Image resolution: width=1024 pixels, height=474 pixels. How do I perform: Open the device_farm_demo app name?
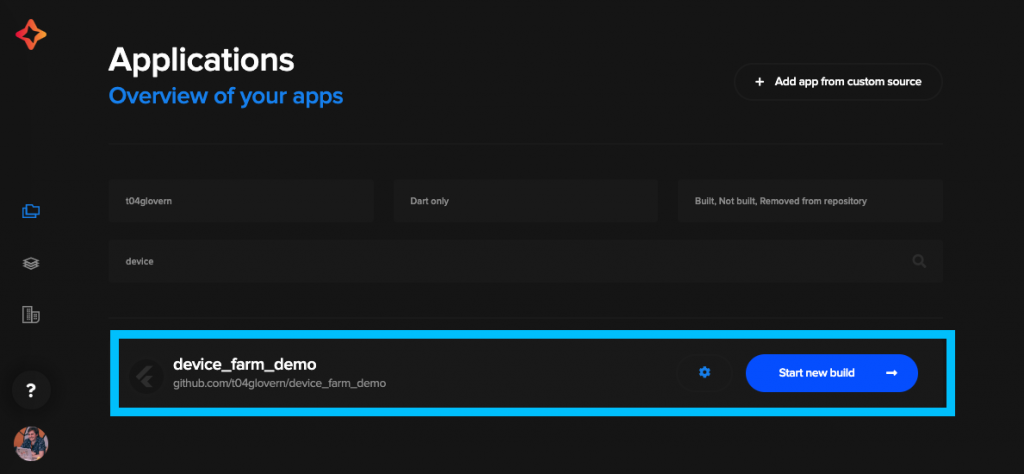click(244, 364)
